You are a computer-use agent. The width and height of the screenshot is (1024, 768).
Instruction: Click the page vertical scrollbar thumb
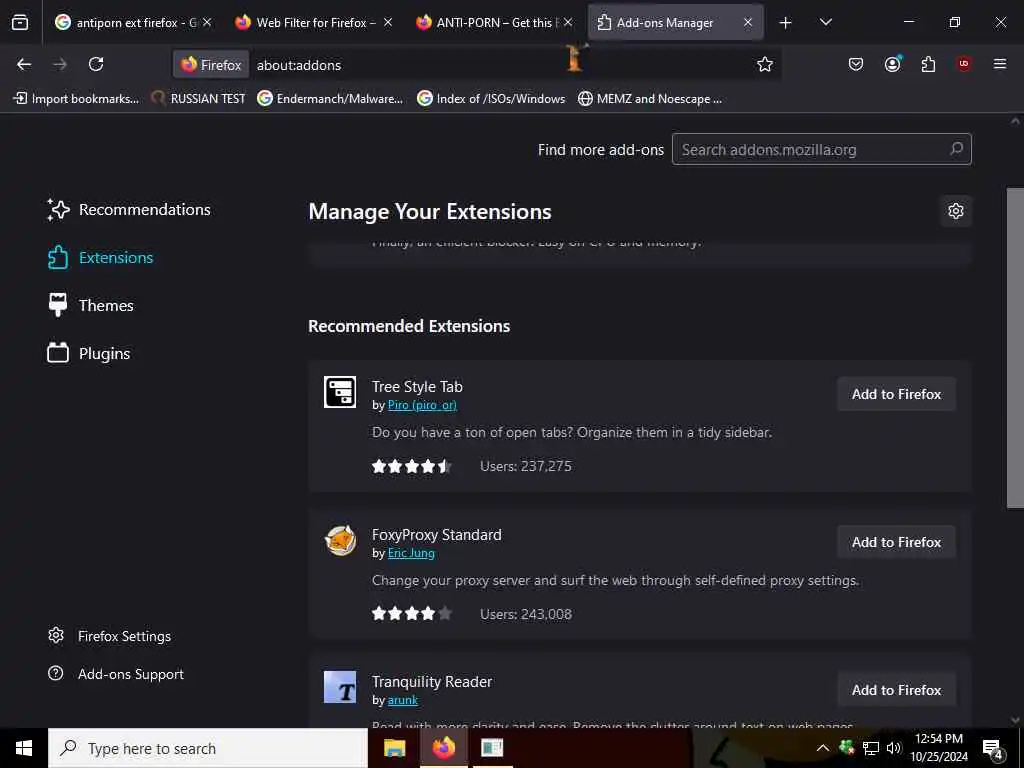coord(1015,347)
